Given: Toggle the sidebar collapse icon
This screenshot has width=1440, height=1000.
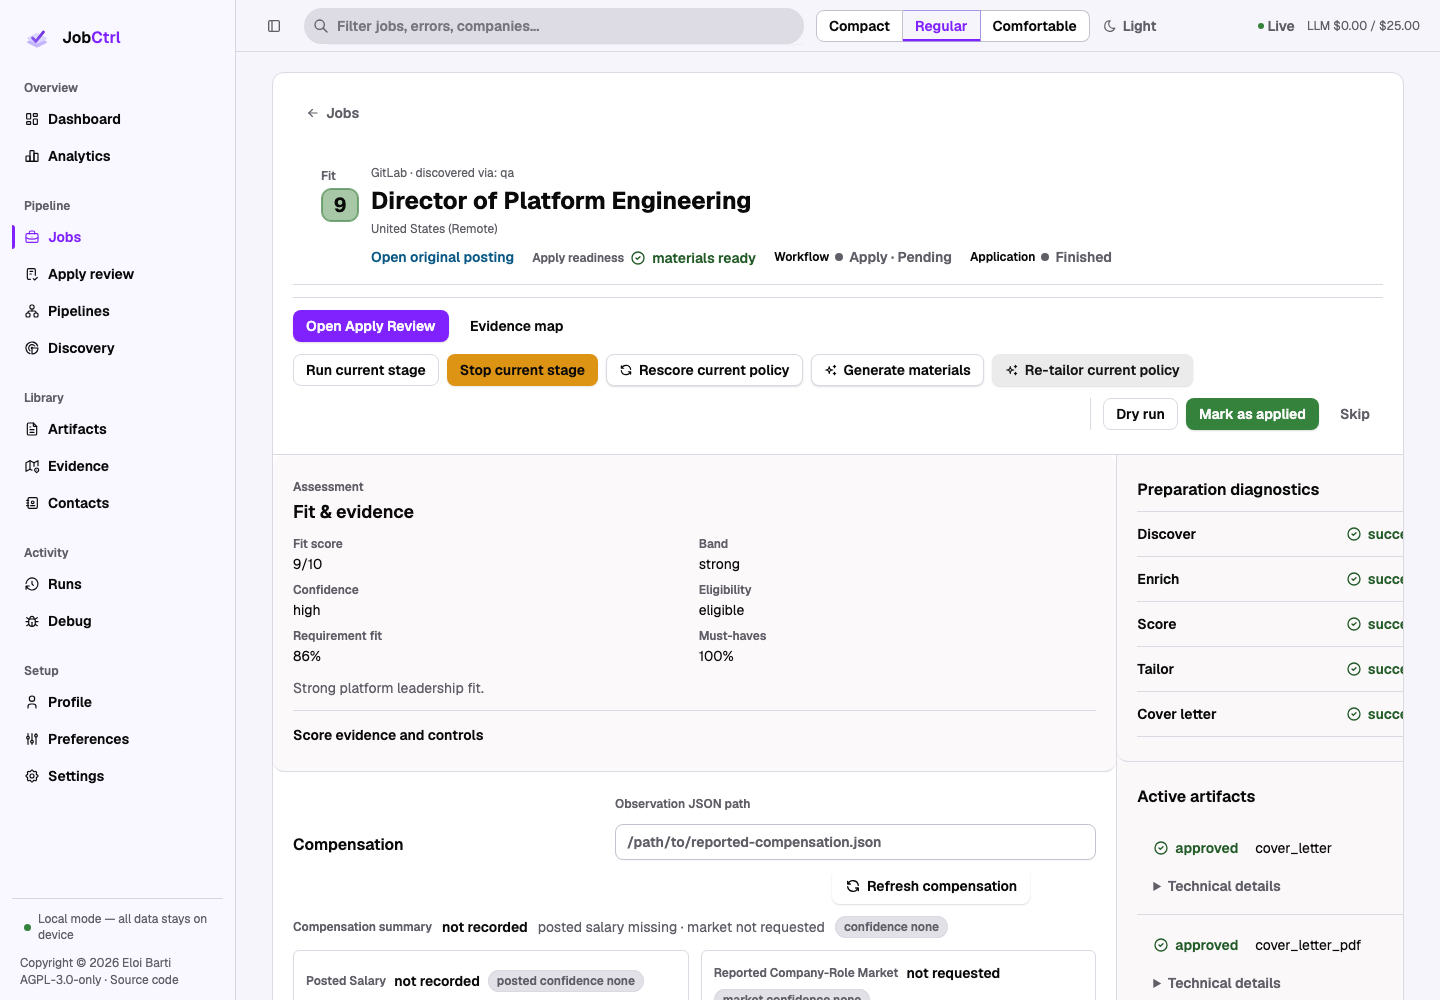Looking at the screenshot, I should pyautogui.click(x=274, y=26).
